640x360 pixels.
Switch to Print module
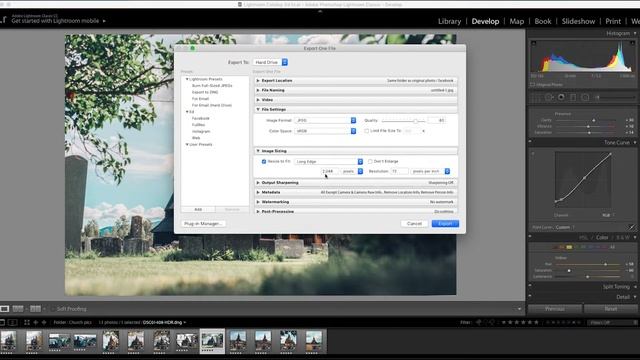click(613, 21)
